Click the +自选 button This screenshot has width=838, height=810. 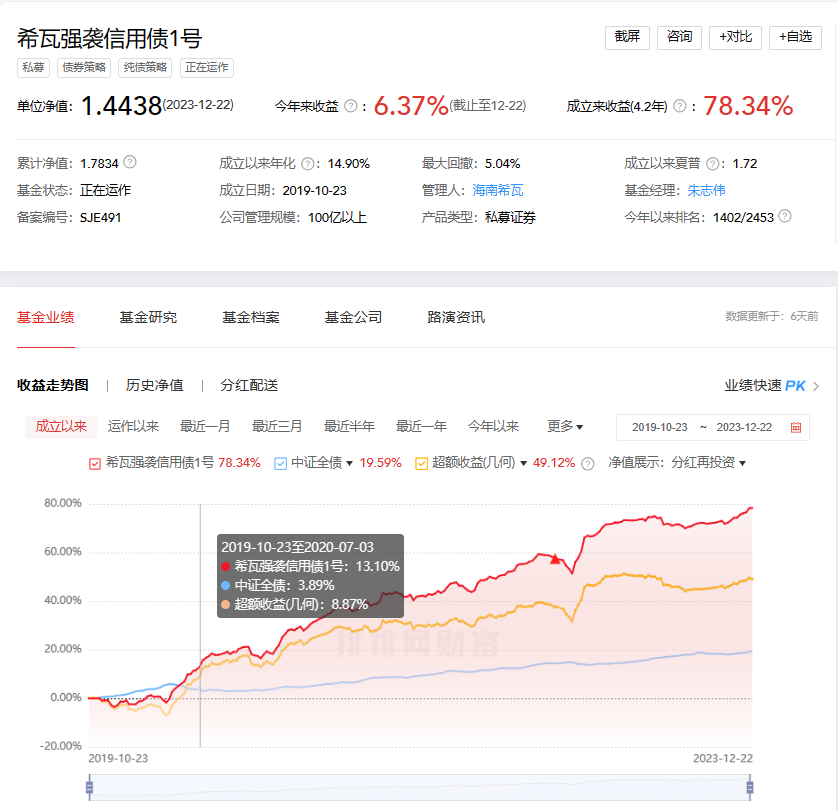coord(795,37)
